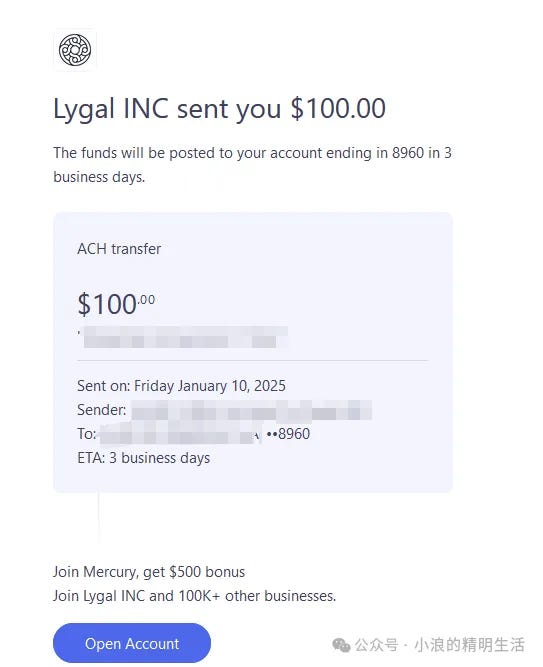Click the 小浪的精明生活 watermark name

click(x=469, y=645)
